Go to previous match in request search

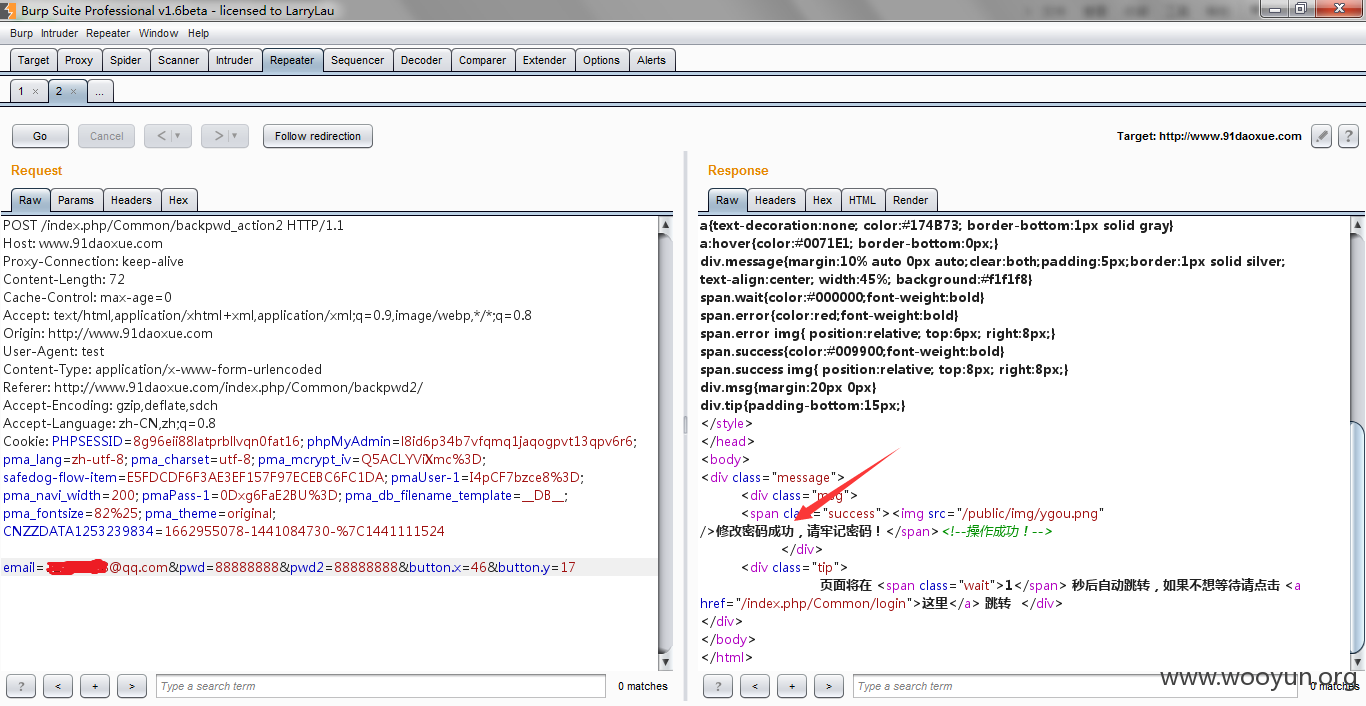(58, 686)
